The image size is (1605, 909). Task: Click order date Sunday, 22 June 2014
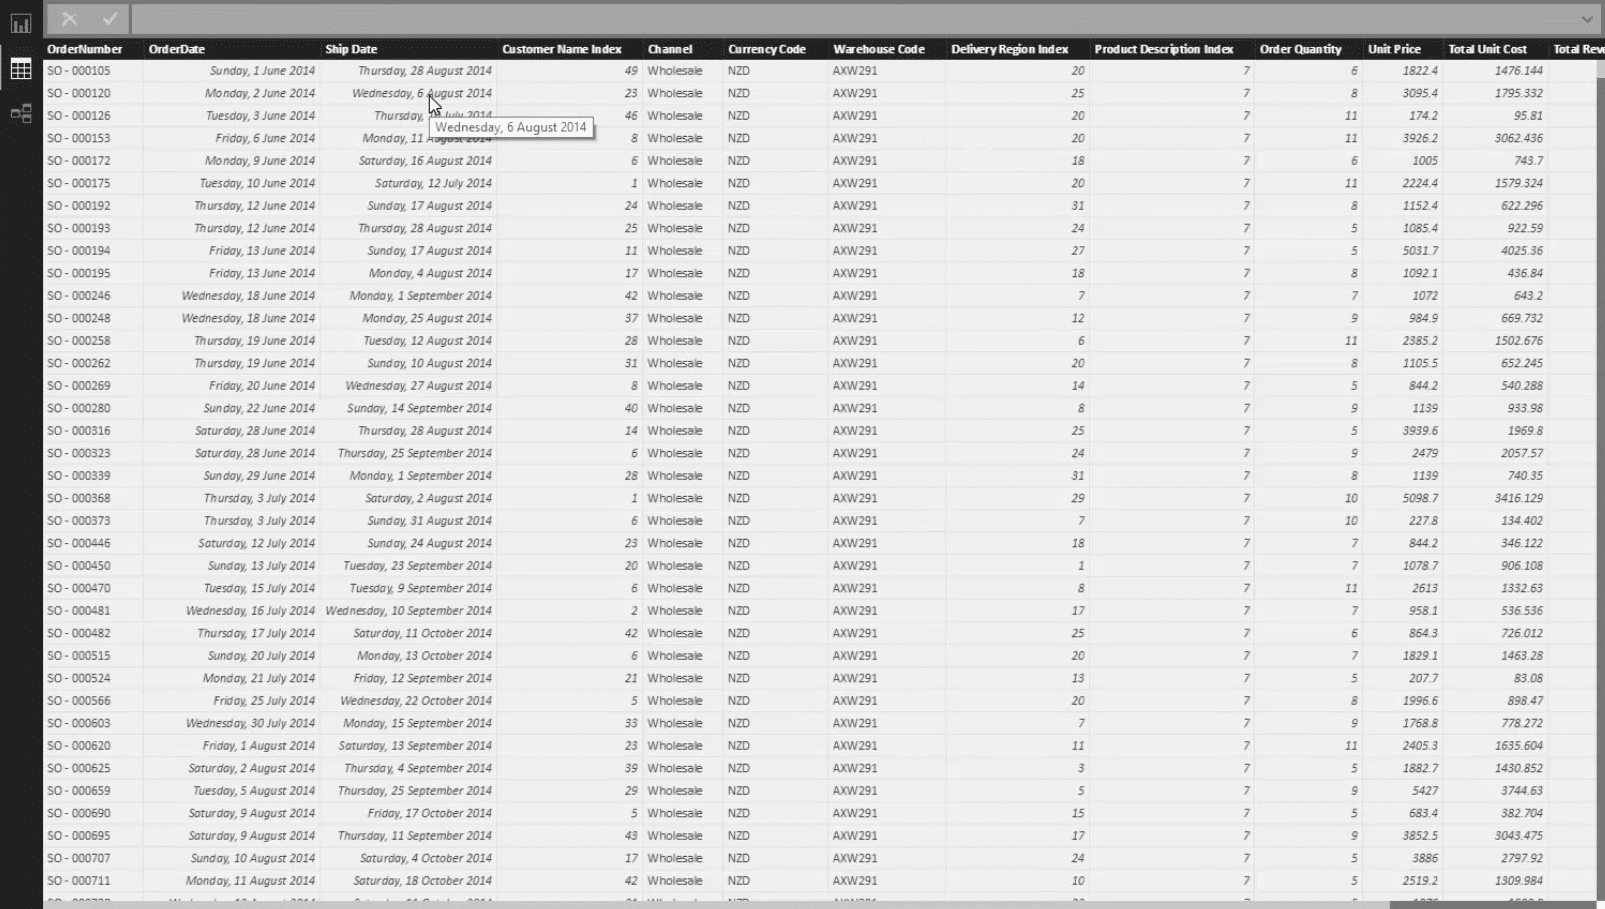[259, 408]
